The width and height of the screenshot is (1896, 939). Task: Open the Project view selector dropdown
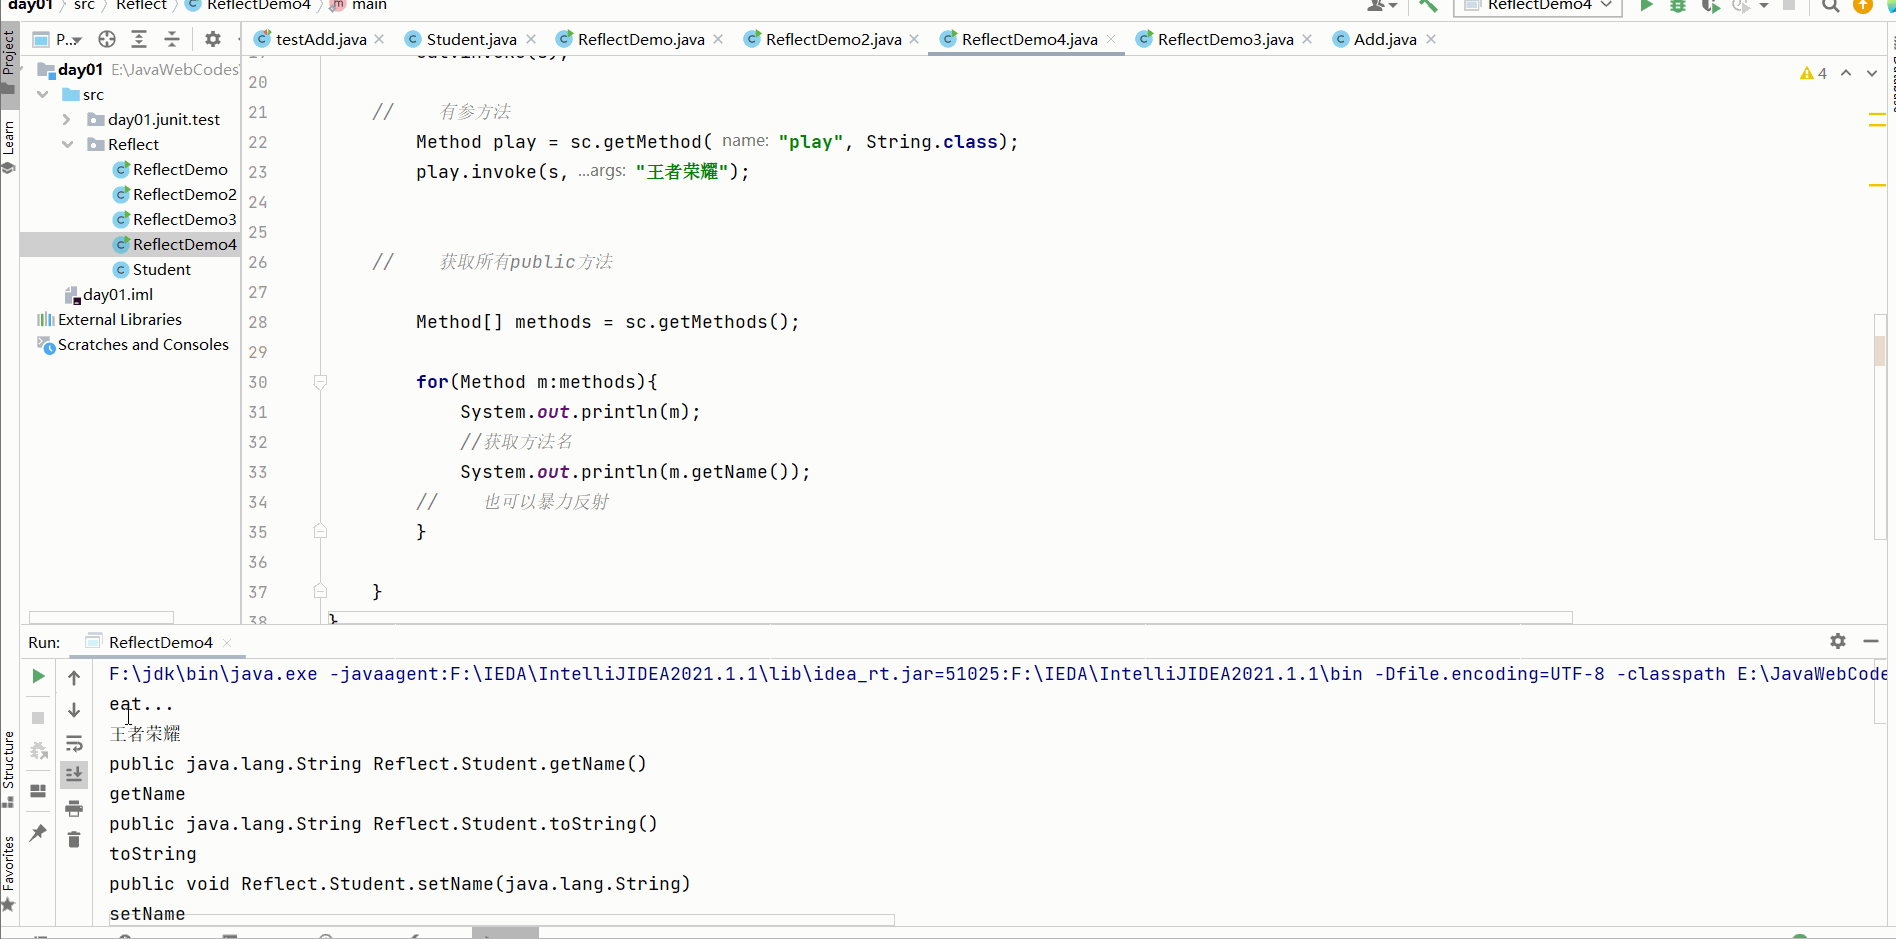tap(58, 39)
